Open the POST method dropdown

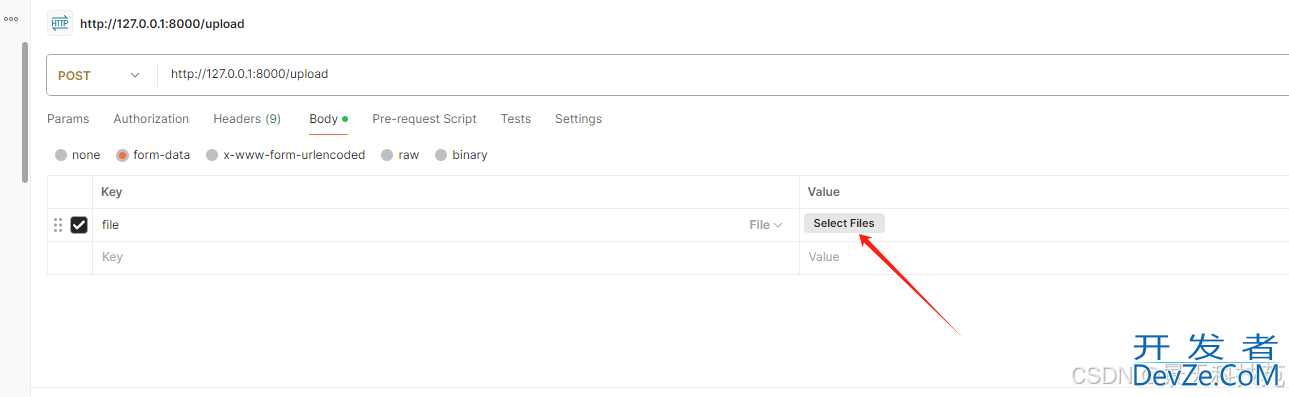coord(100,75)
